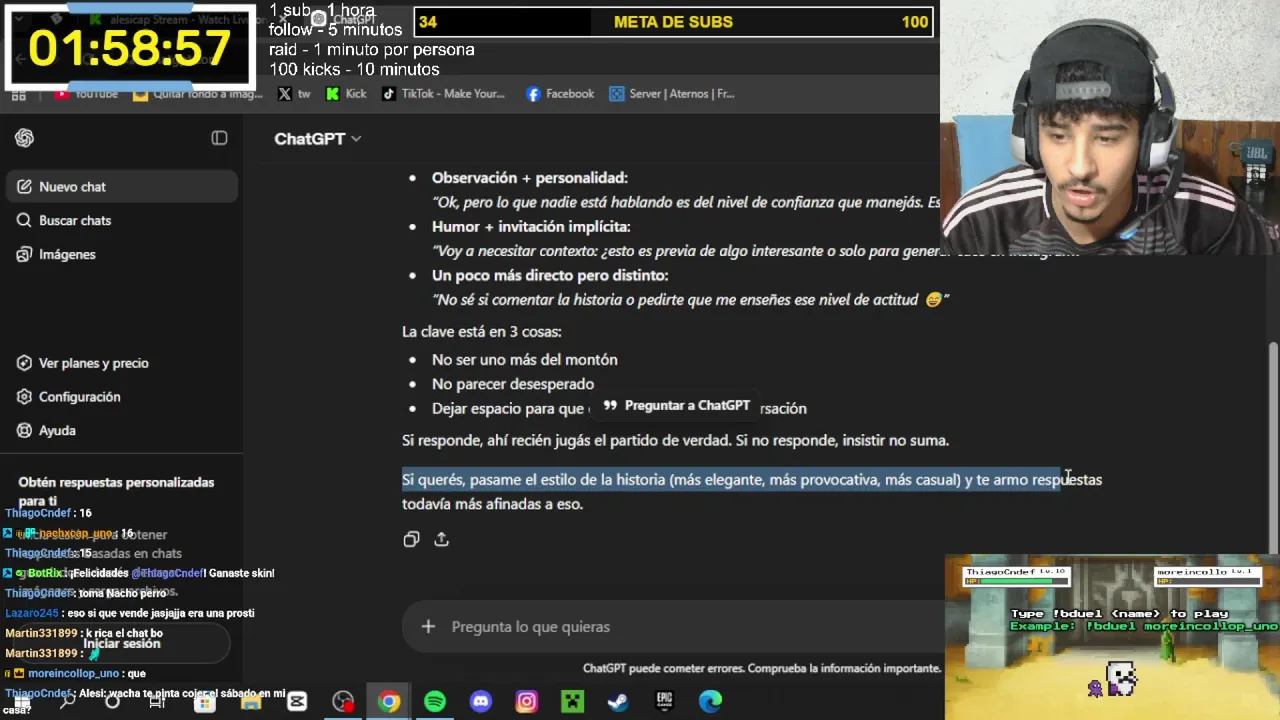Click the BotRix 'Felicidades' chat message
1280x720 pixels.
pos(140,574)
